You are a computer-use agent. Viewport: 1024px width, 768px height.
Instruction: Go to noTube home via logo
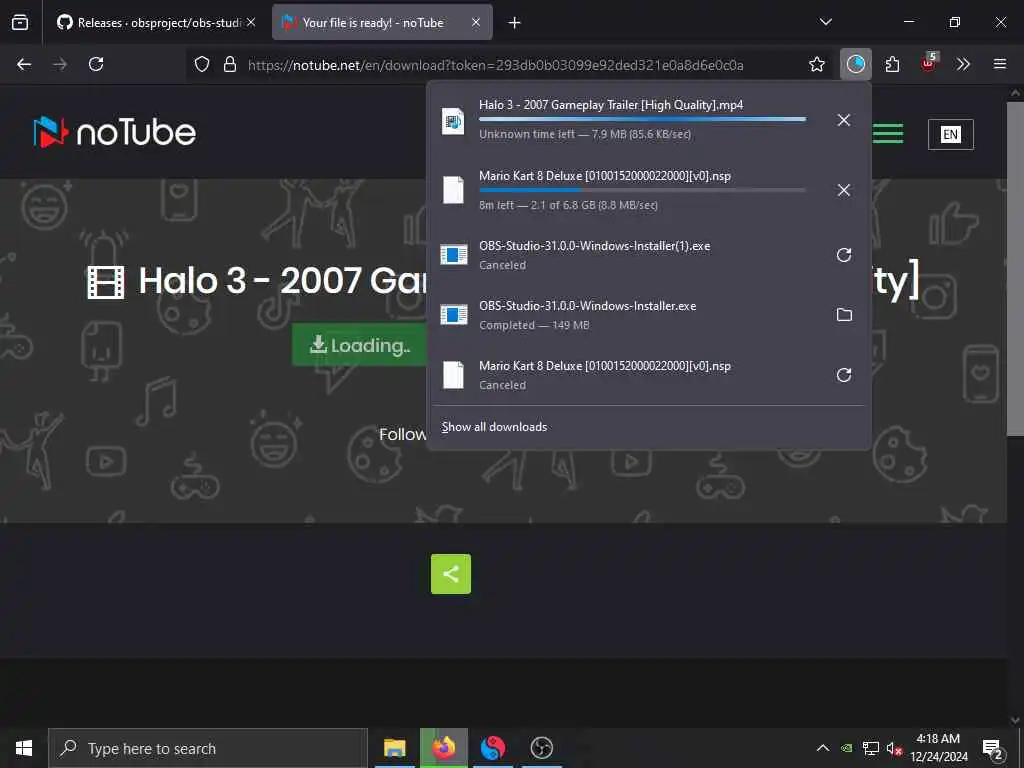(115, 132)
